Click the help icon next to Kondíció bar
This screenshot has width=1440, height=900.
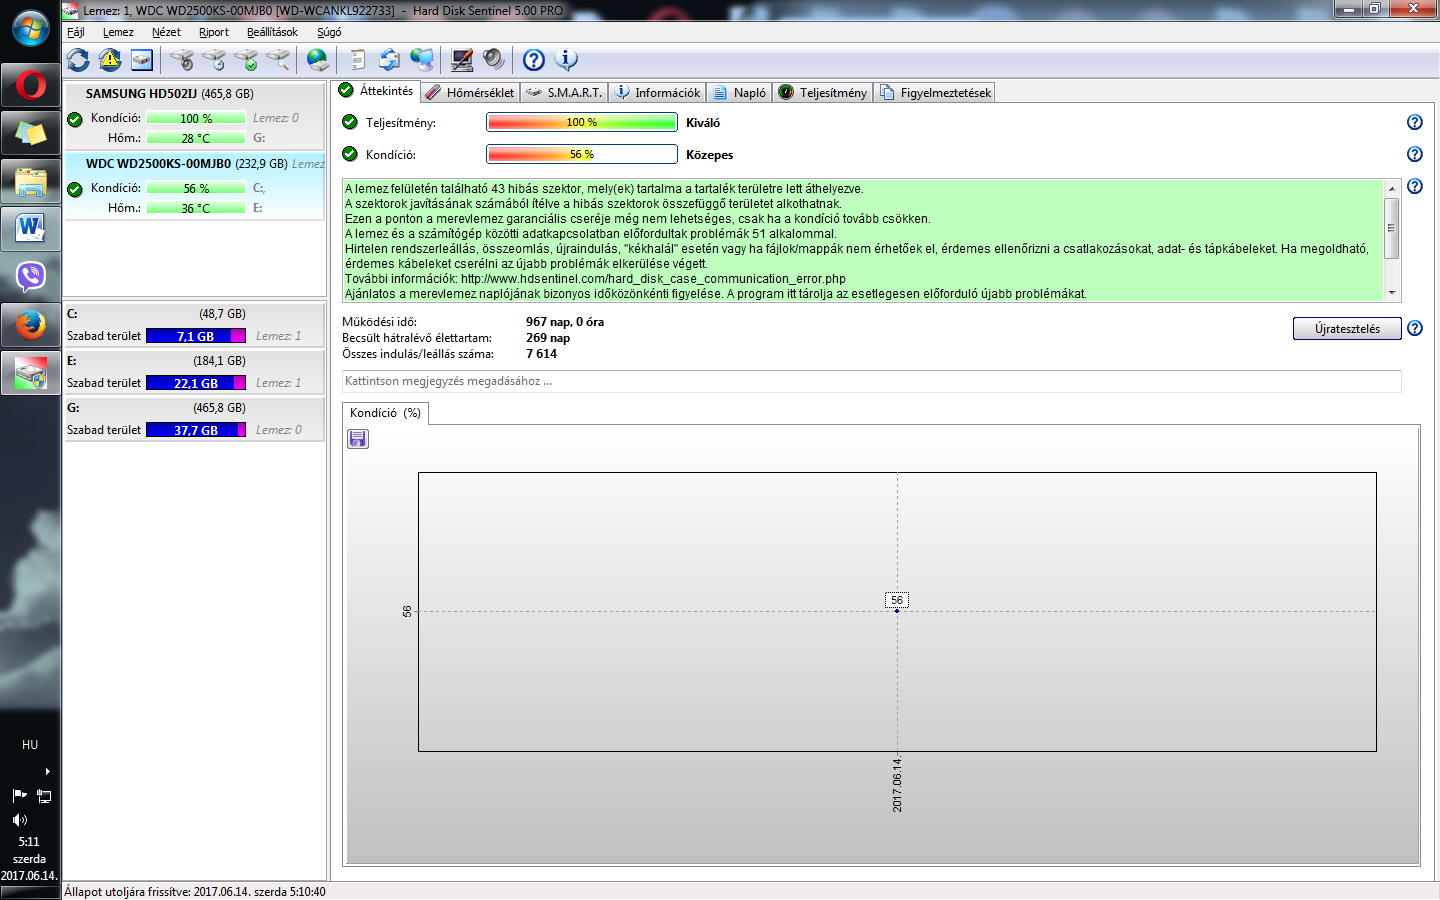pos(1415,154)
